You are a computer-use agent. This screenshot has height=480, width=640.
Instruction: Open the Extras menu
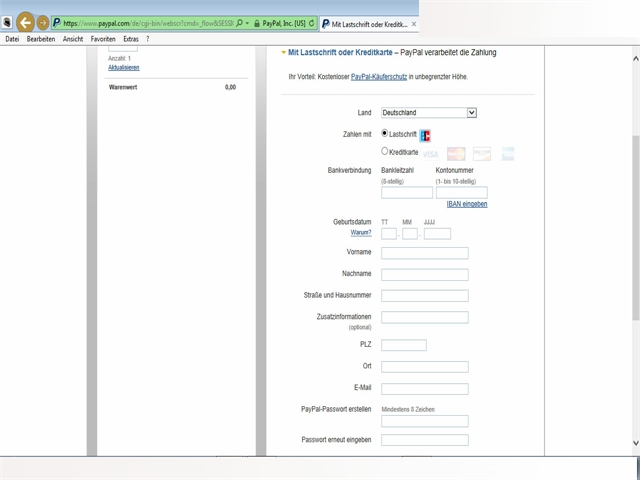click(x=131, y=39)
